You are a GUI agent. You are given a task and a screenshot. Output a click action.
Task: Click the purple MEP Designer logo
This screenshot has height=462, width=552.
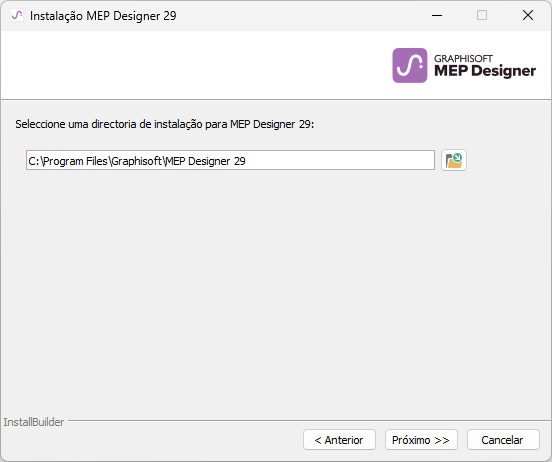[410, 65]
